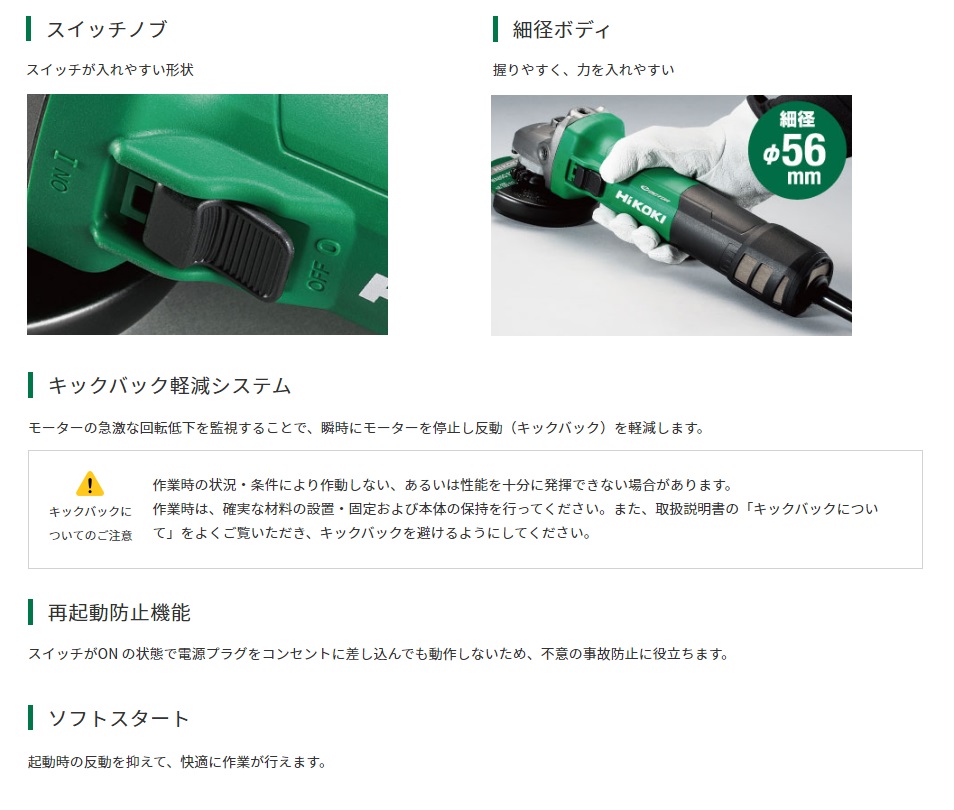This screenshot has height=810, width=954.
Task: Open the slim body grinder photo
Action: pyautogui.click(x=671, y=215)
